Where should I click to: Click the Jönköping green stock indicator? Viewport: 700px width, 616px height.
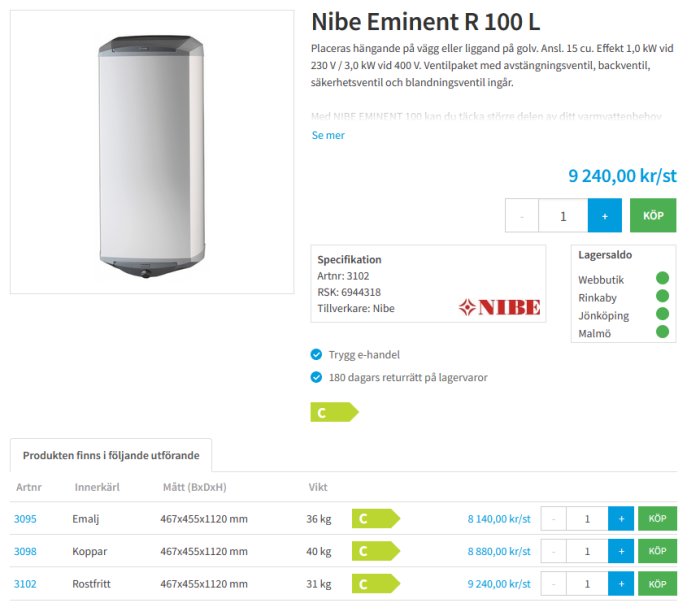662,314
